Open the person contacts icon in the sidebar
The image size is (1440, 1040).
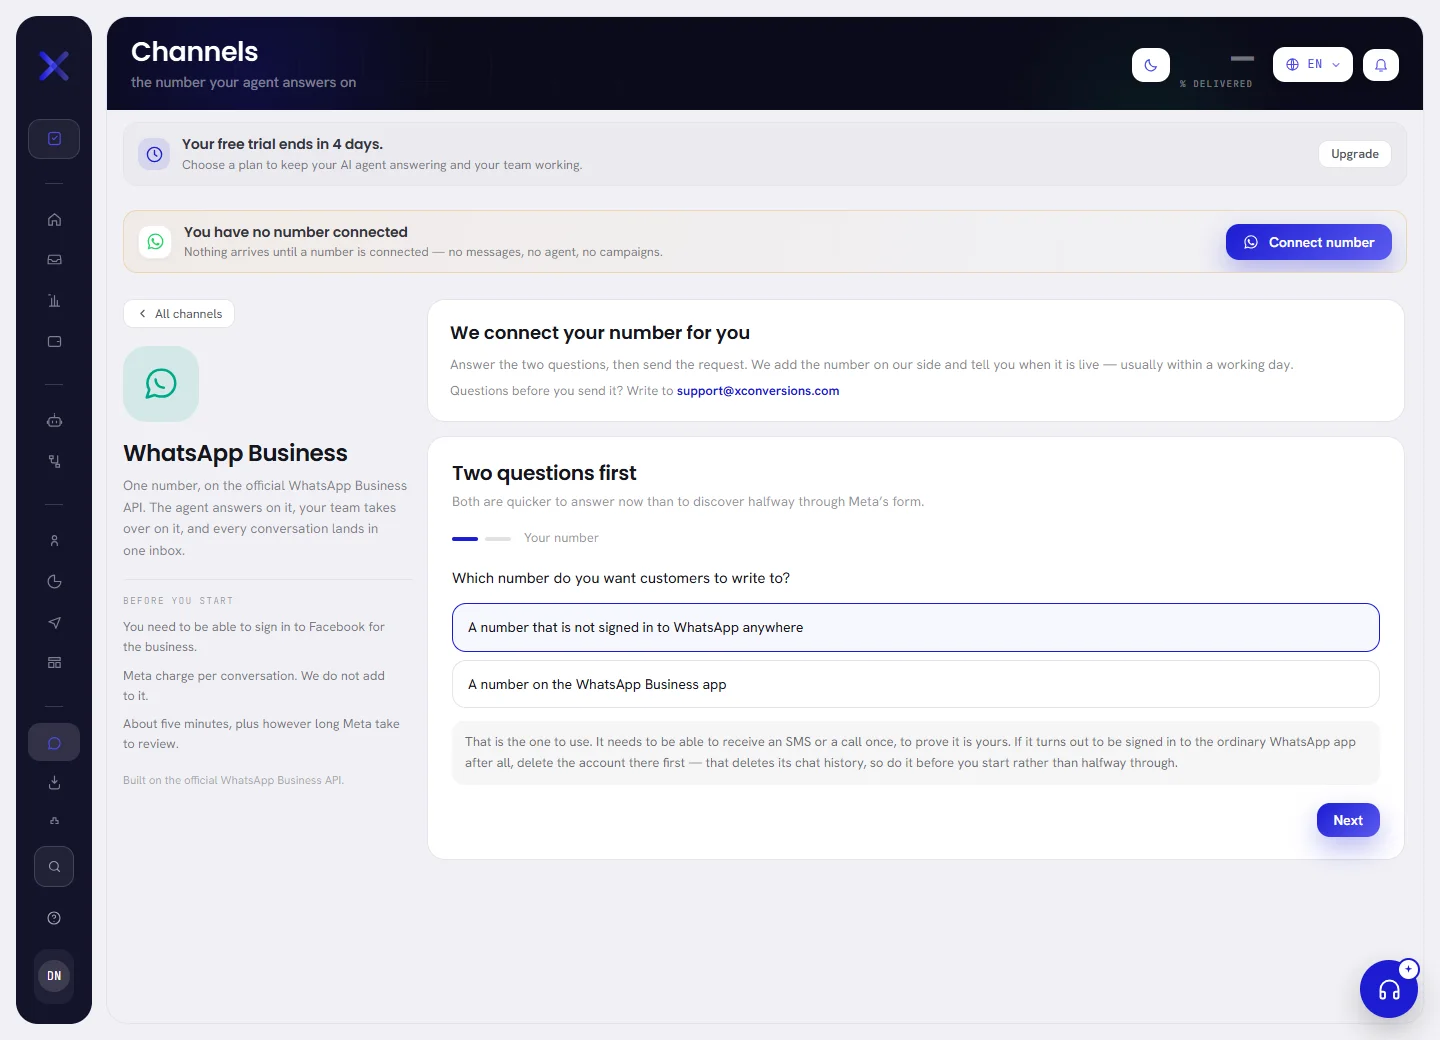coord(54,541)
